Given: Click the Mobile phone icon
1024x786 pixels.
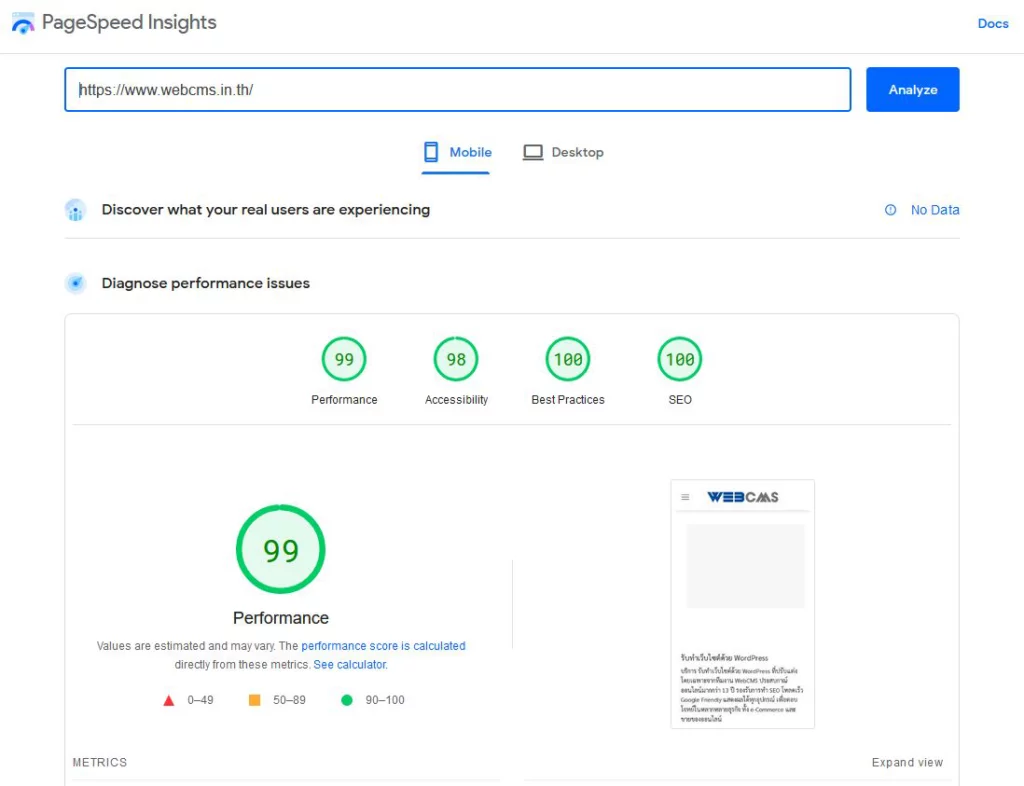Looking at the screenshot, I should coord(431,152).
